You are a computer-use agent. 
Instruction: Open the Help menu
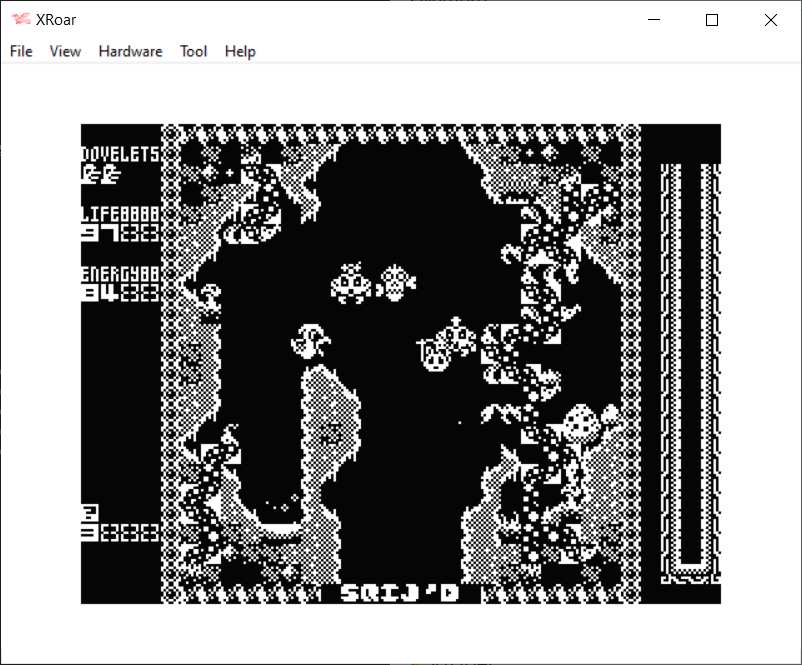[x=240, y=51]
